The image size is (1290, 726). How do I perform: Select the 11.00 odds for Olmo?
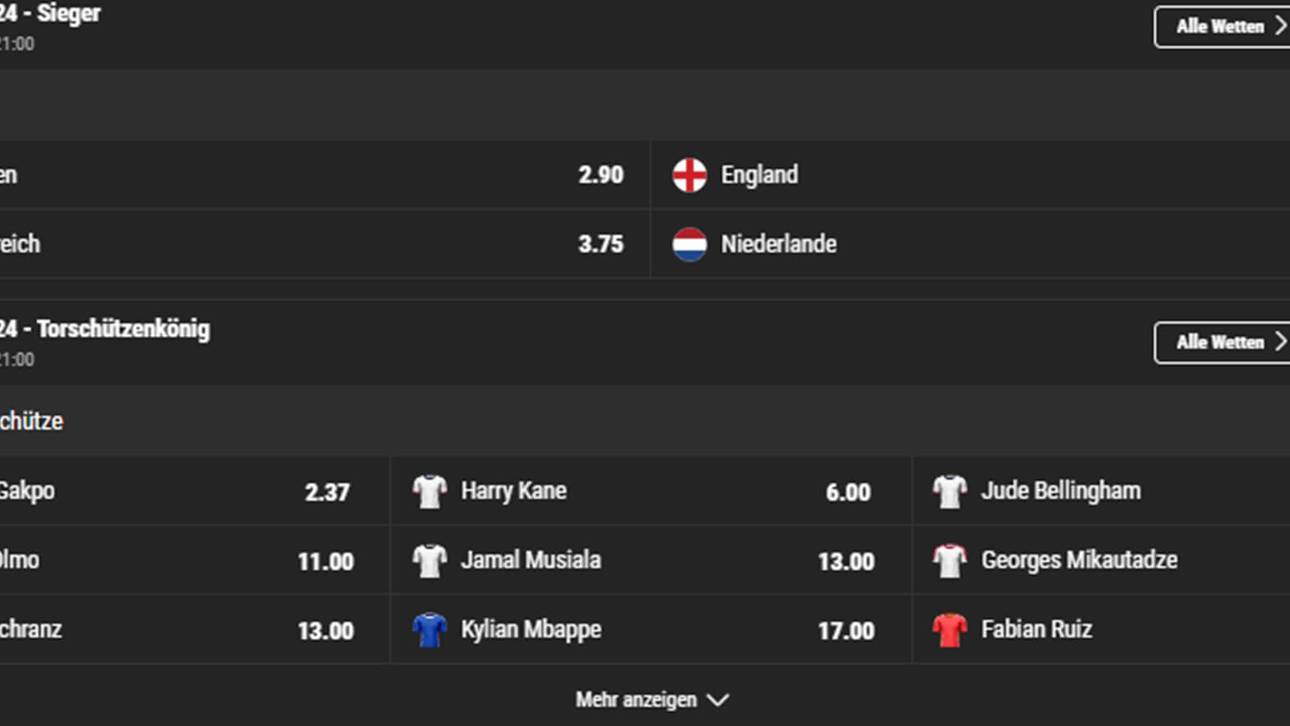click(325, 560)
